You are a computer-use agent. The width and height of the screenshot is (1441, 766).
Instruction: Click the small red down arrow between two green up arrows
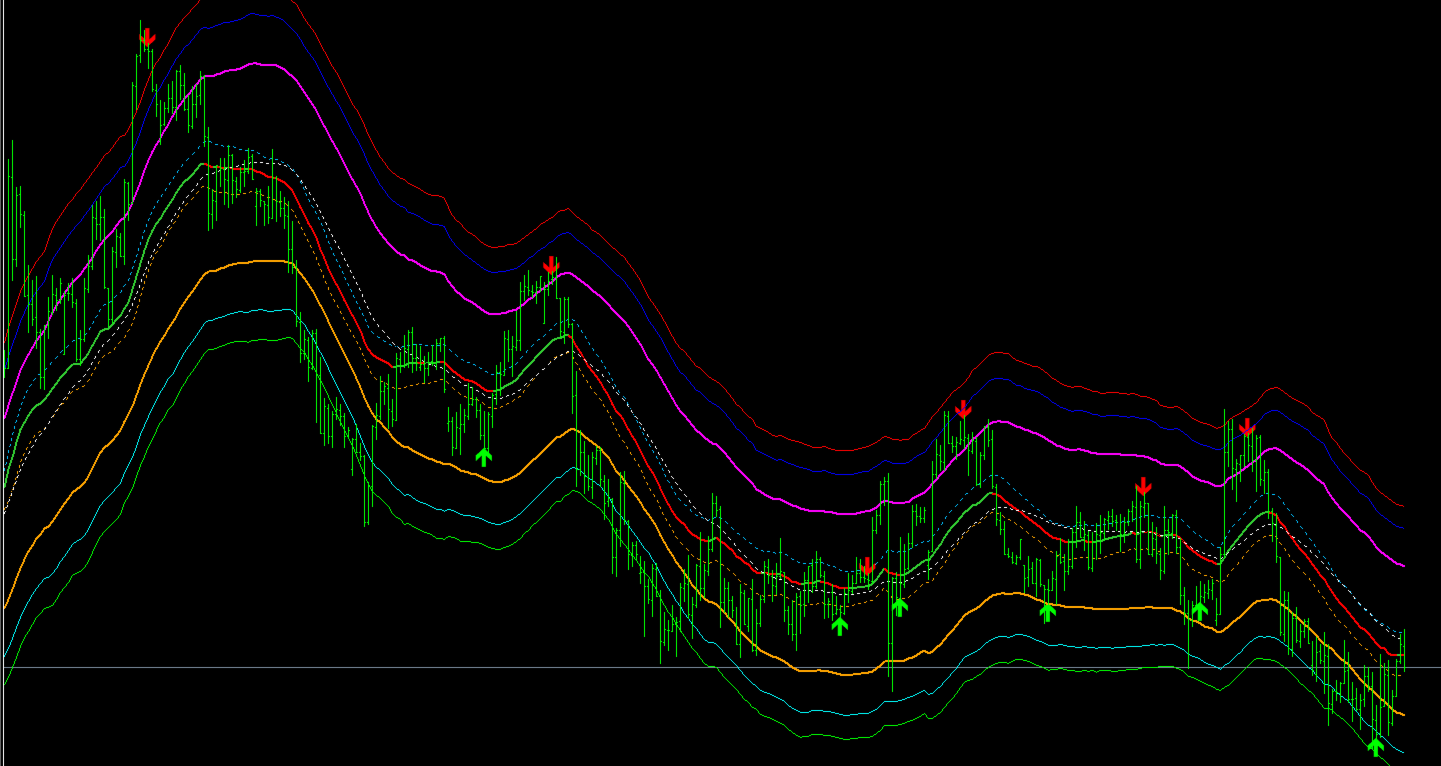click(867, 566)
